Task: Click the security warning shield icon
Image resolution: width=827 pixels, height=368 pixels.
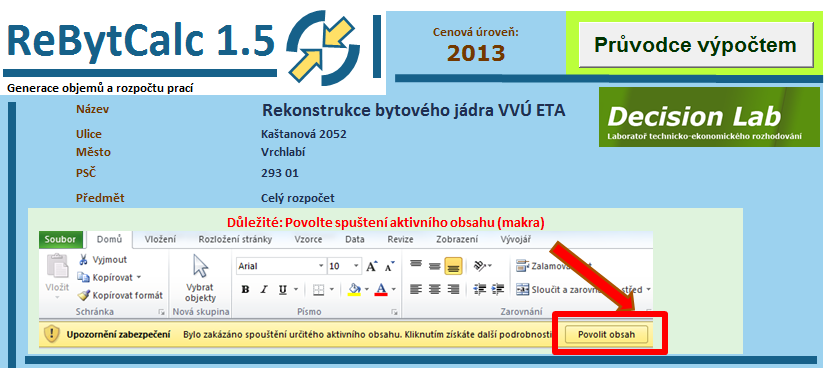Action: [x=52, y=334]
